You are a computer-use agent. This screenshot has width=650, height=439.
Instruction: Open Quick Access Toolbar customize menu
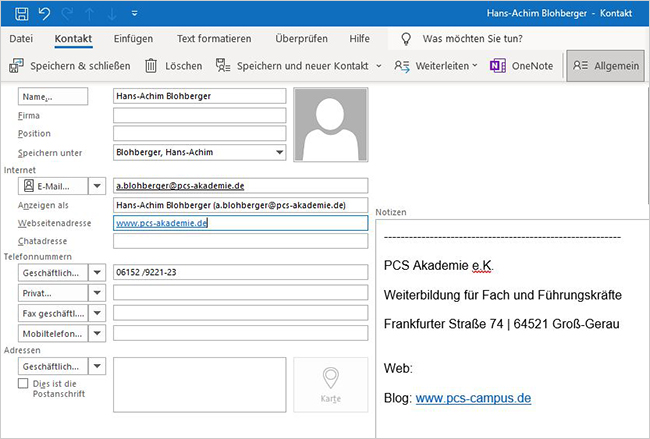(x=134, y=14)
